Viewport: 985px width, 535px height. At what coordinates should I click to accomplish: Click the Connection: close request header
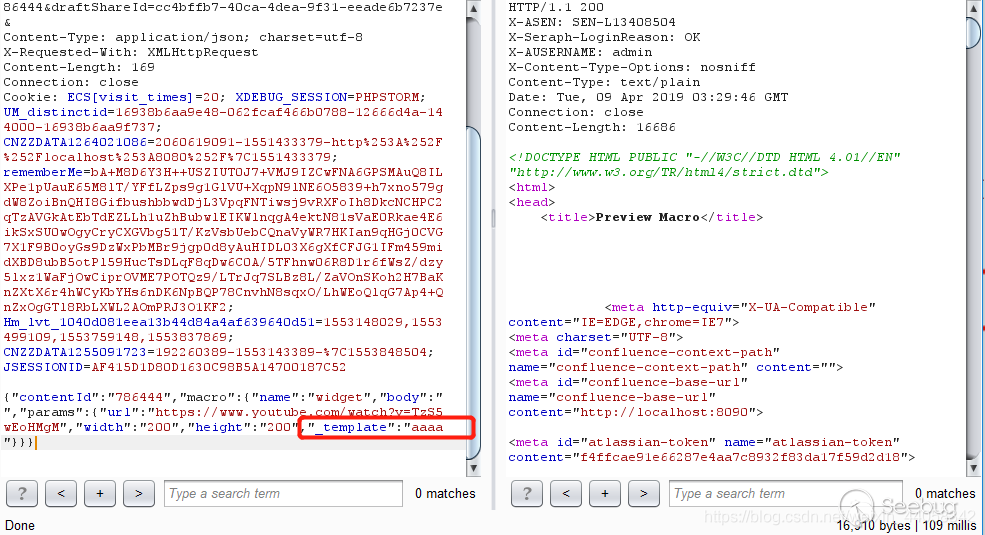71,82
